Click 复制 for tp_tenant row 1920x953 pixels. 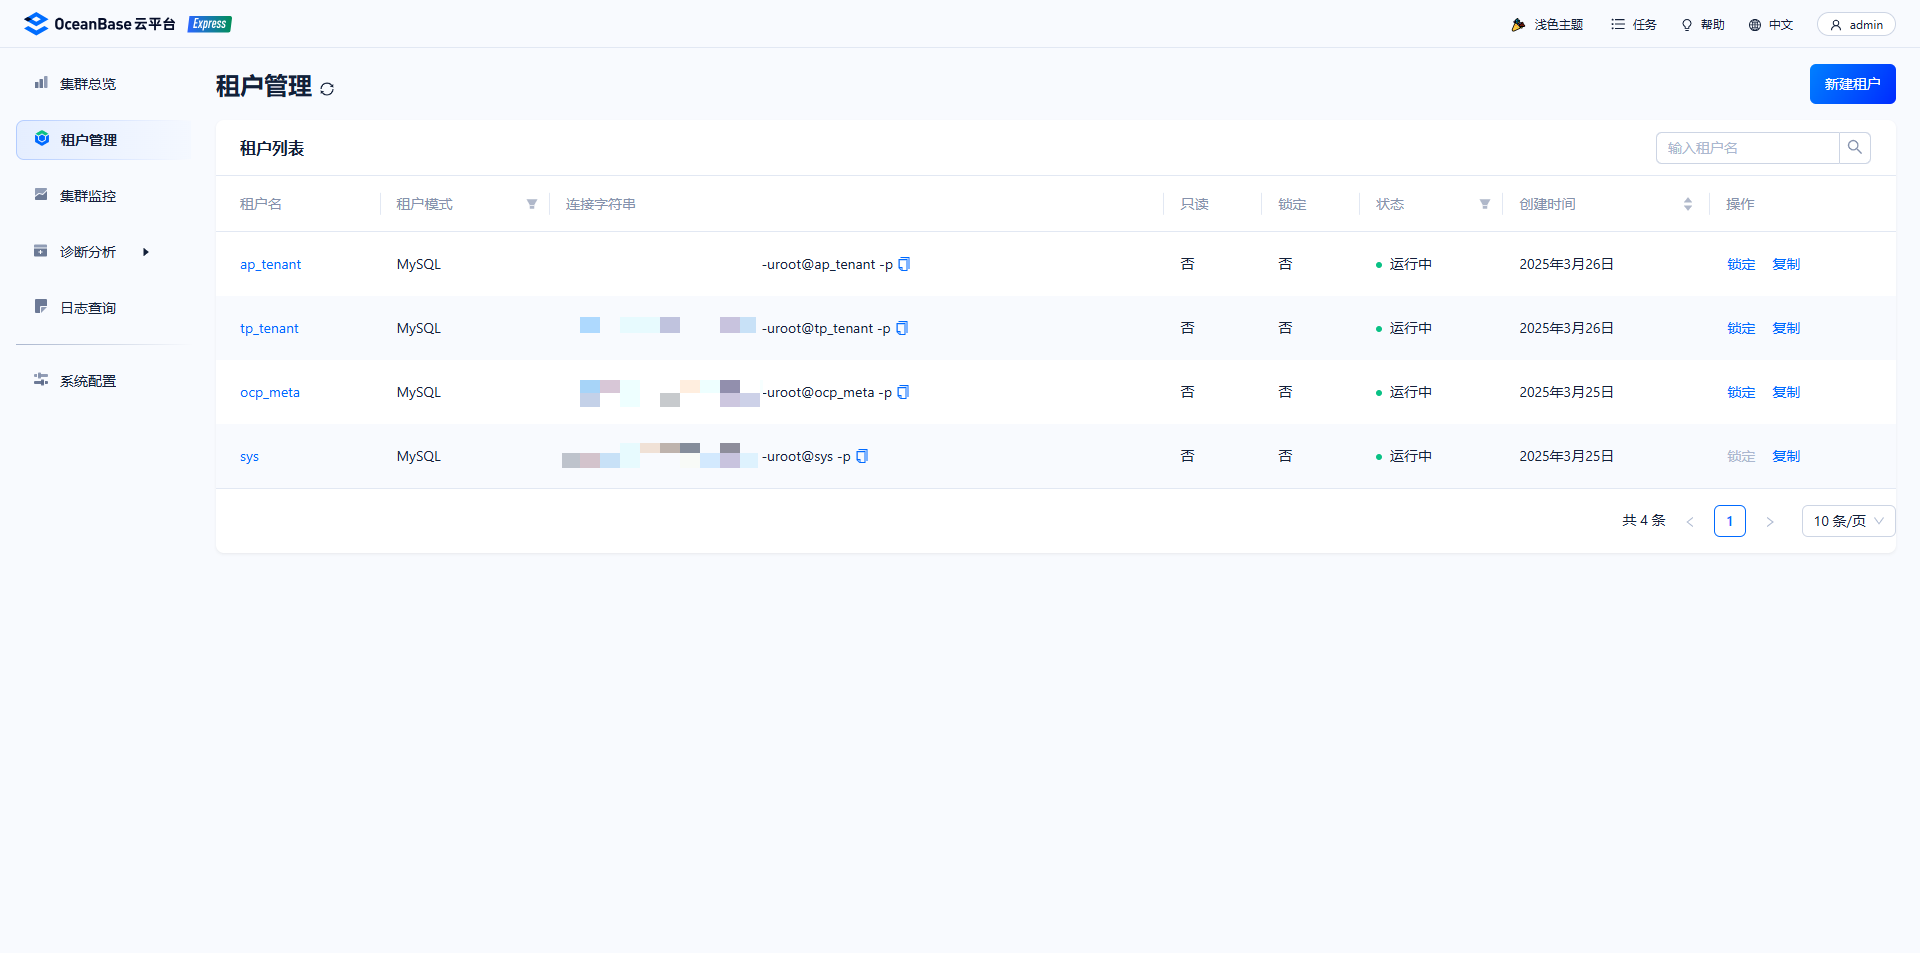1786,328
